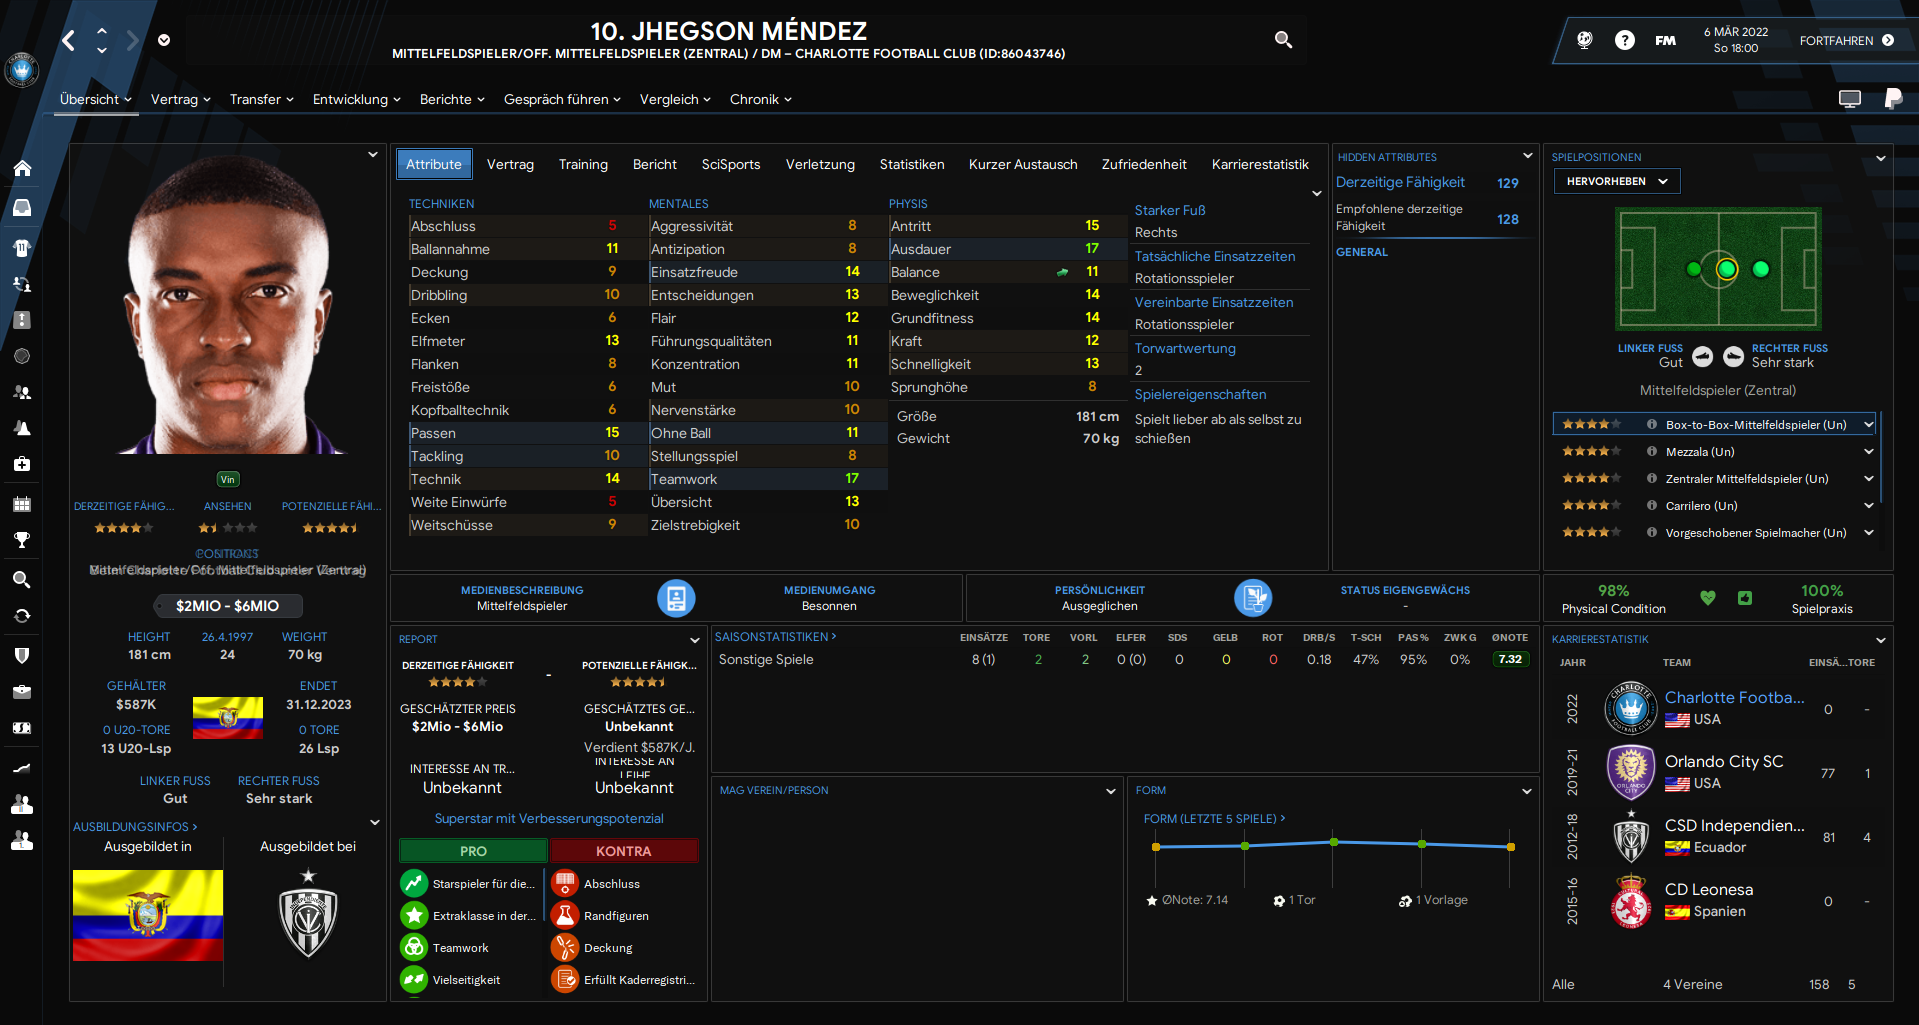Screen dimensions: 1919x1025
Task: Open the Zufriedenheit tab
Action: (x=1144, y=164)
